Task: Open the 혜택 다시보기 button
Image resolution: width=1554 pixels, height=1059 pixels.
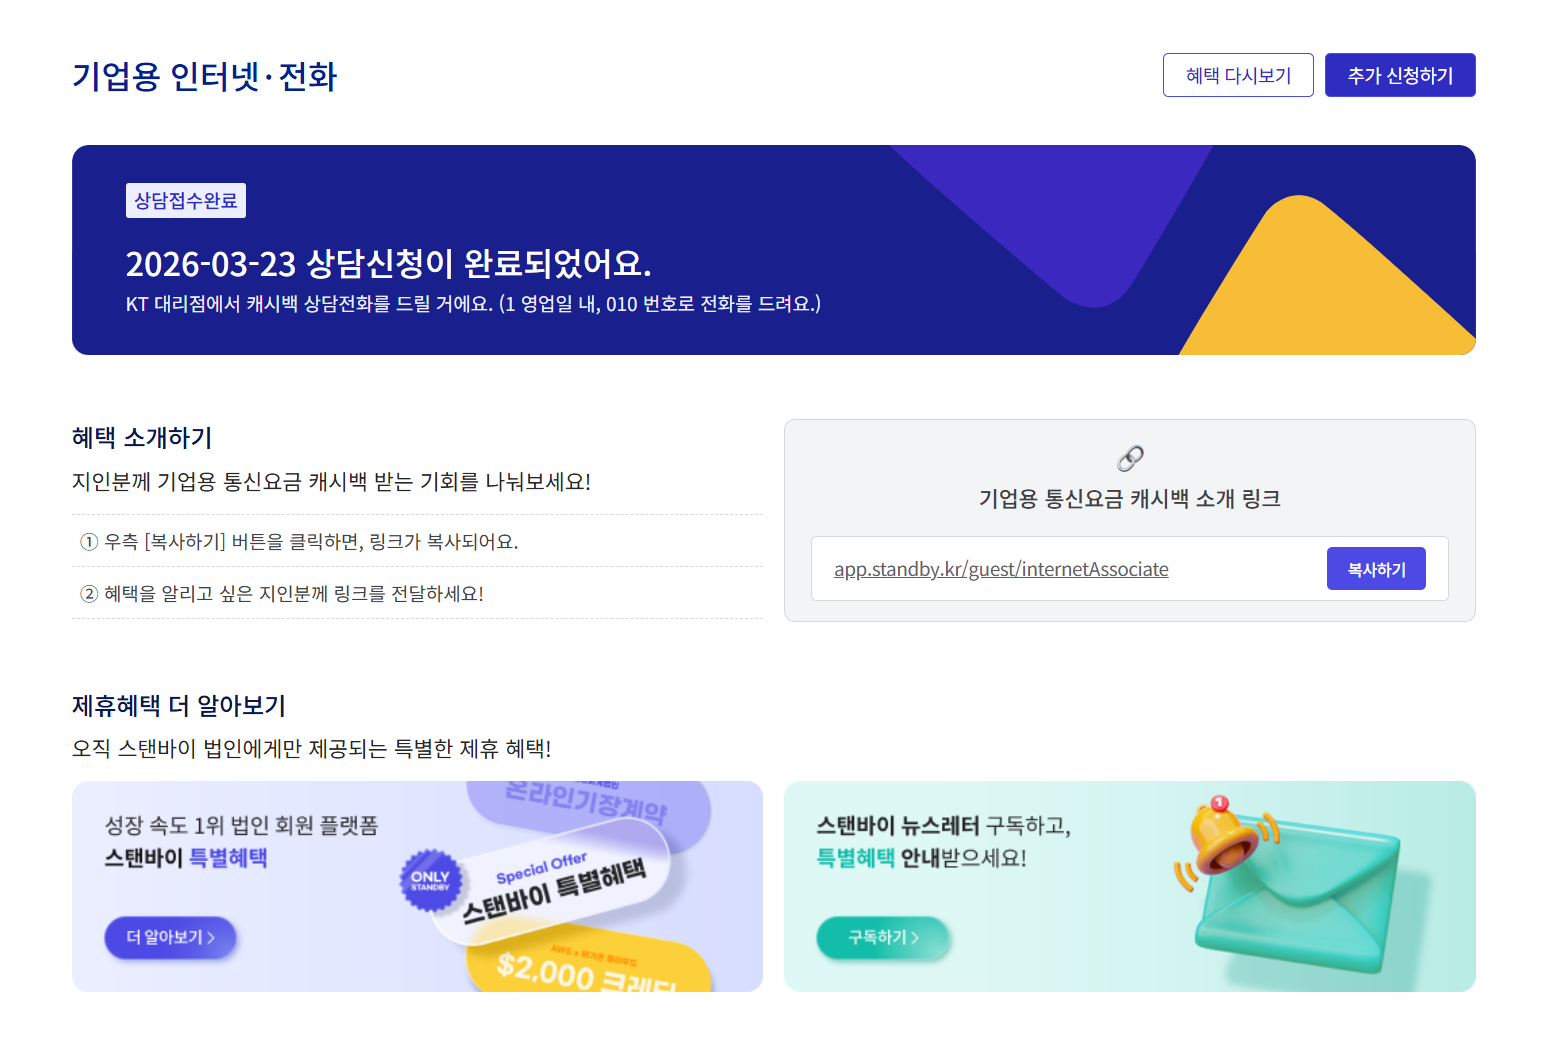Action: 1238,74
